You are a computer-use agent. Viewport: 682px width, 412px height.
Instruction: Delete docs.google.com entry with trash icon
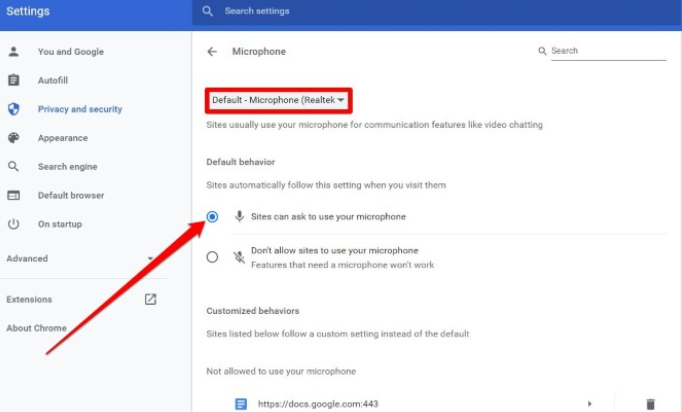click(x=650, y=404)
